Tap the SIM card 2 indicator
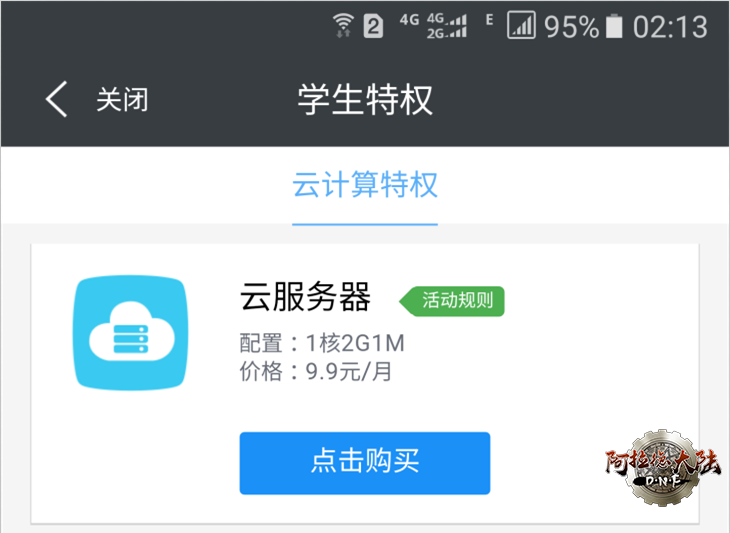The height and width of the screenshot is (533, 730). coord(373,27)
